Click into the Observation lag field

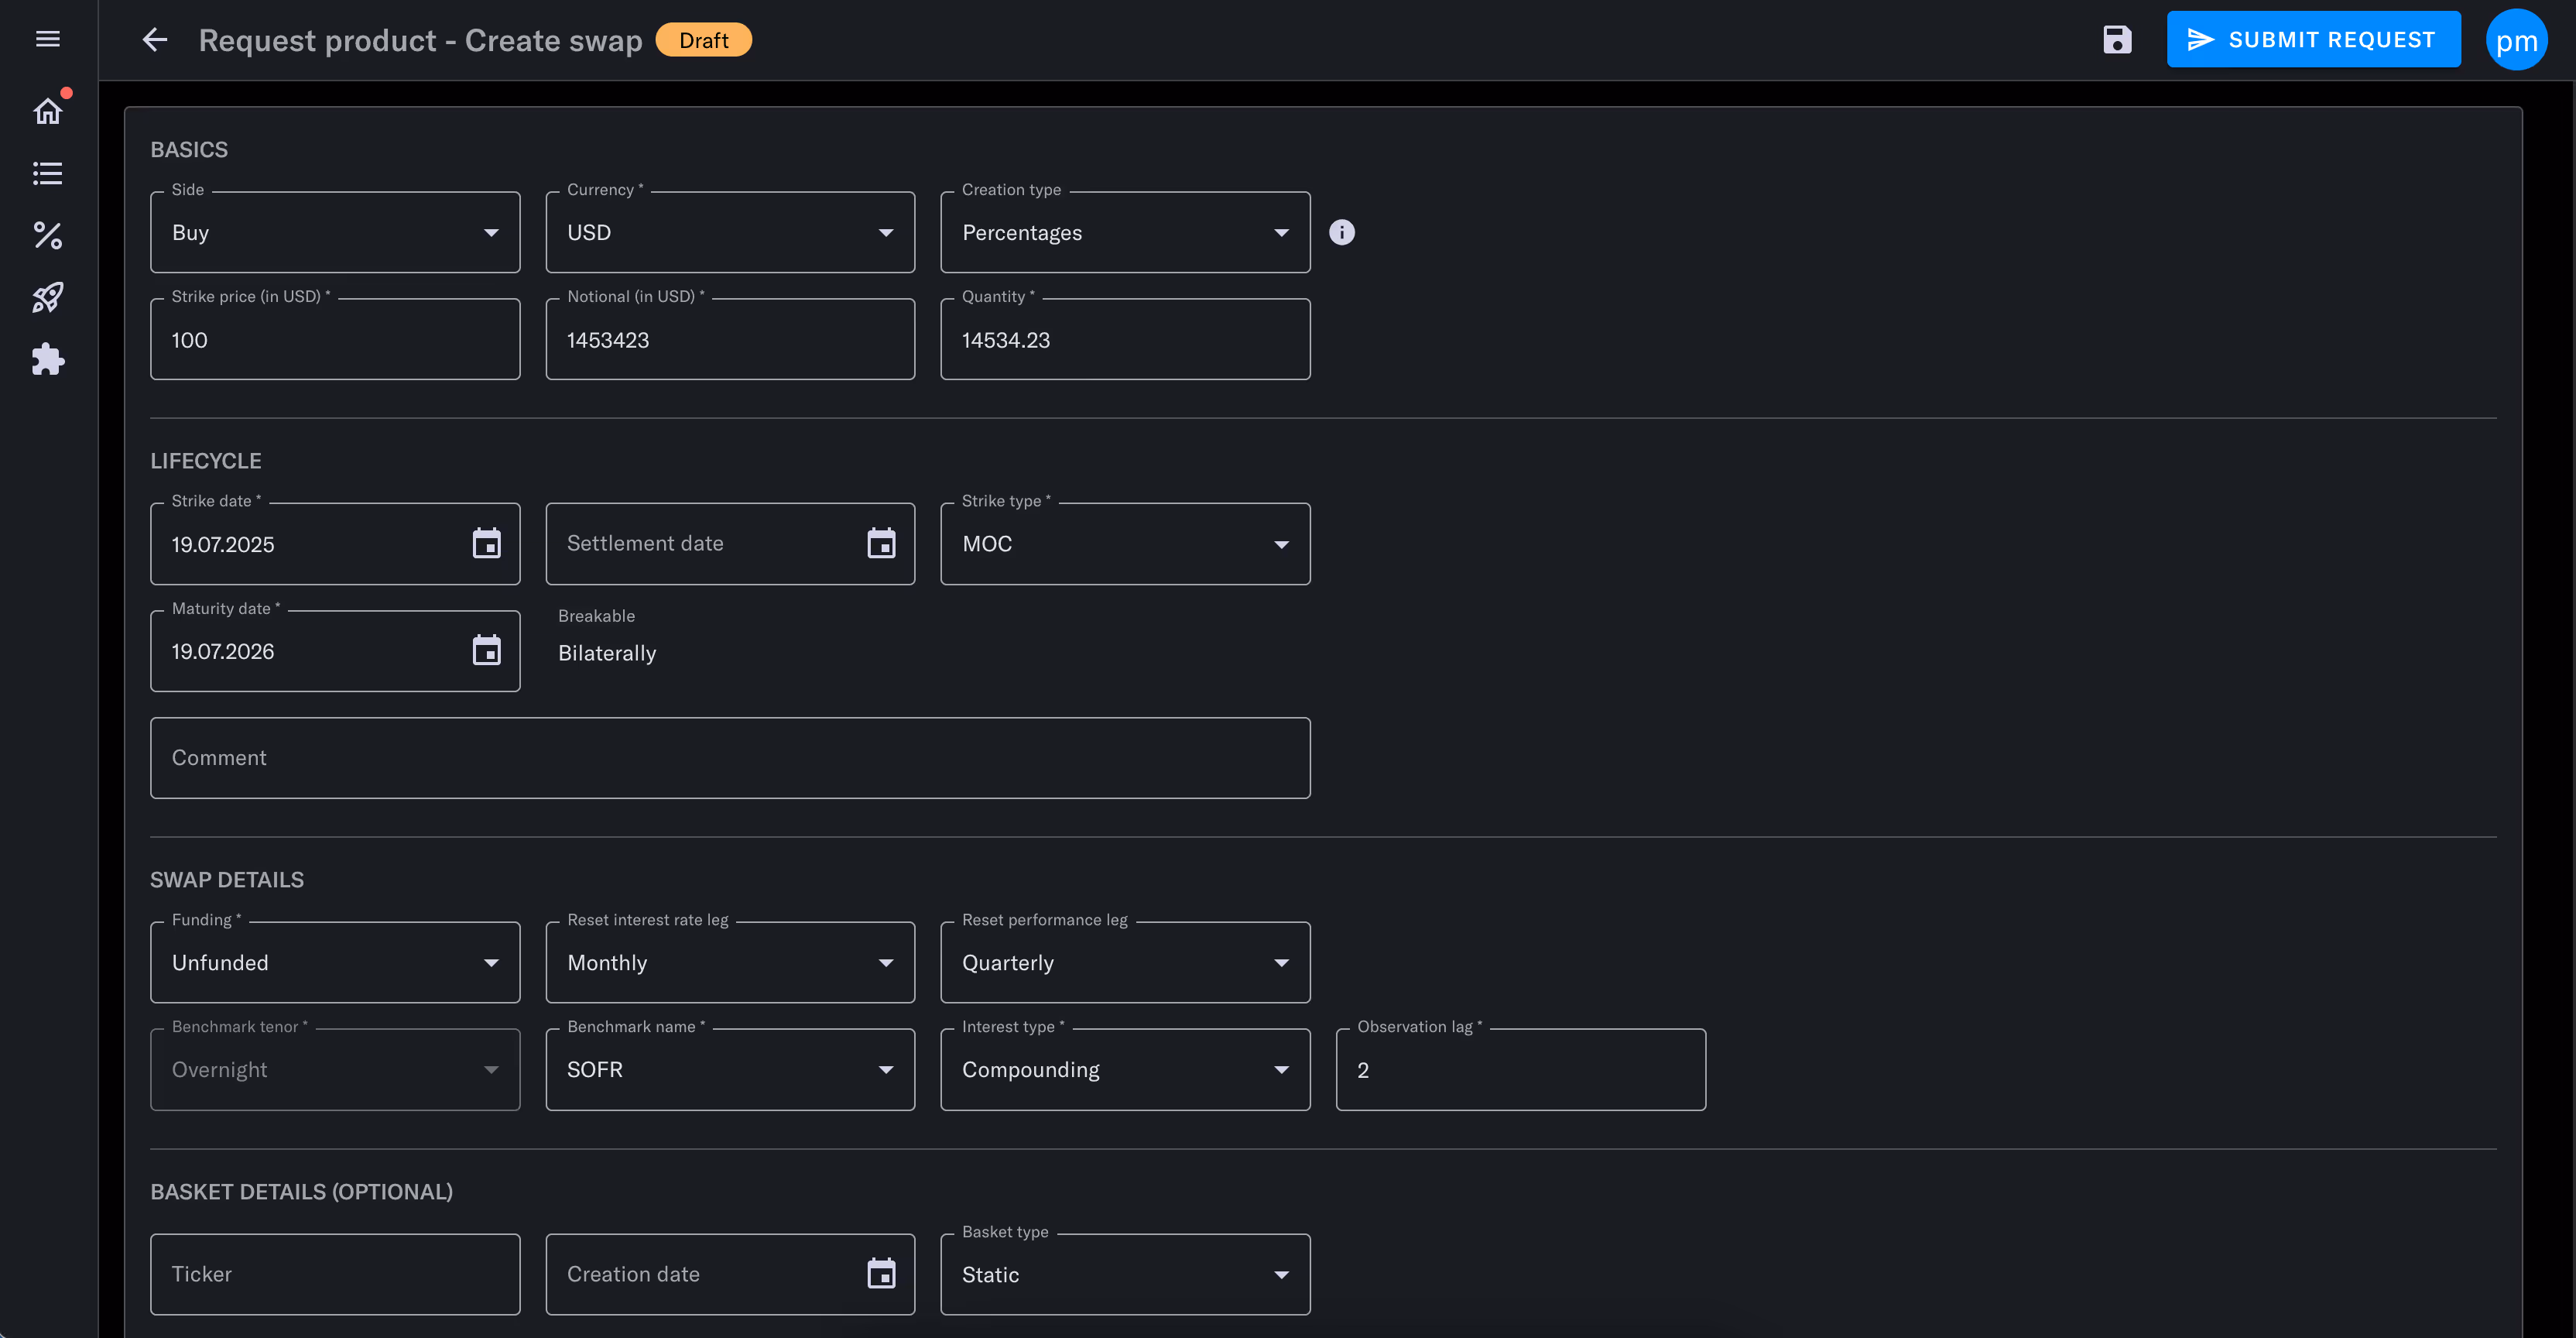(x=1520, y=1069)
